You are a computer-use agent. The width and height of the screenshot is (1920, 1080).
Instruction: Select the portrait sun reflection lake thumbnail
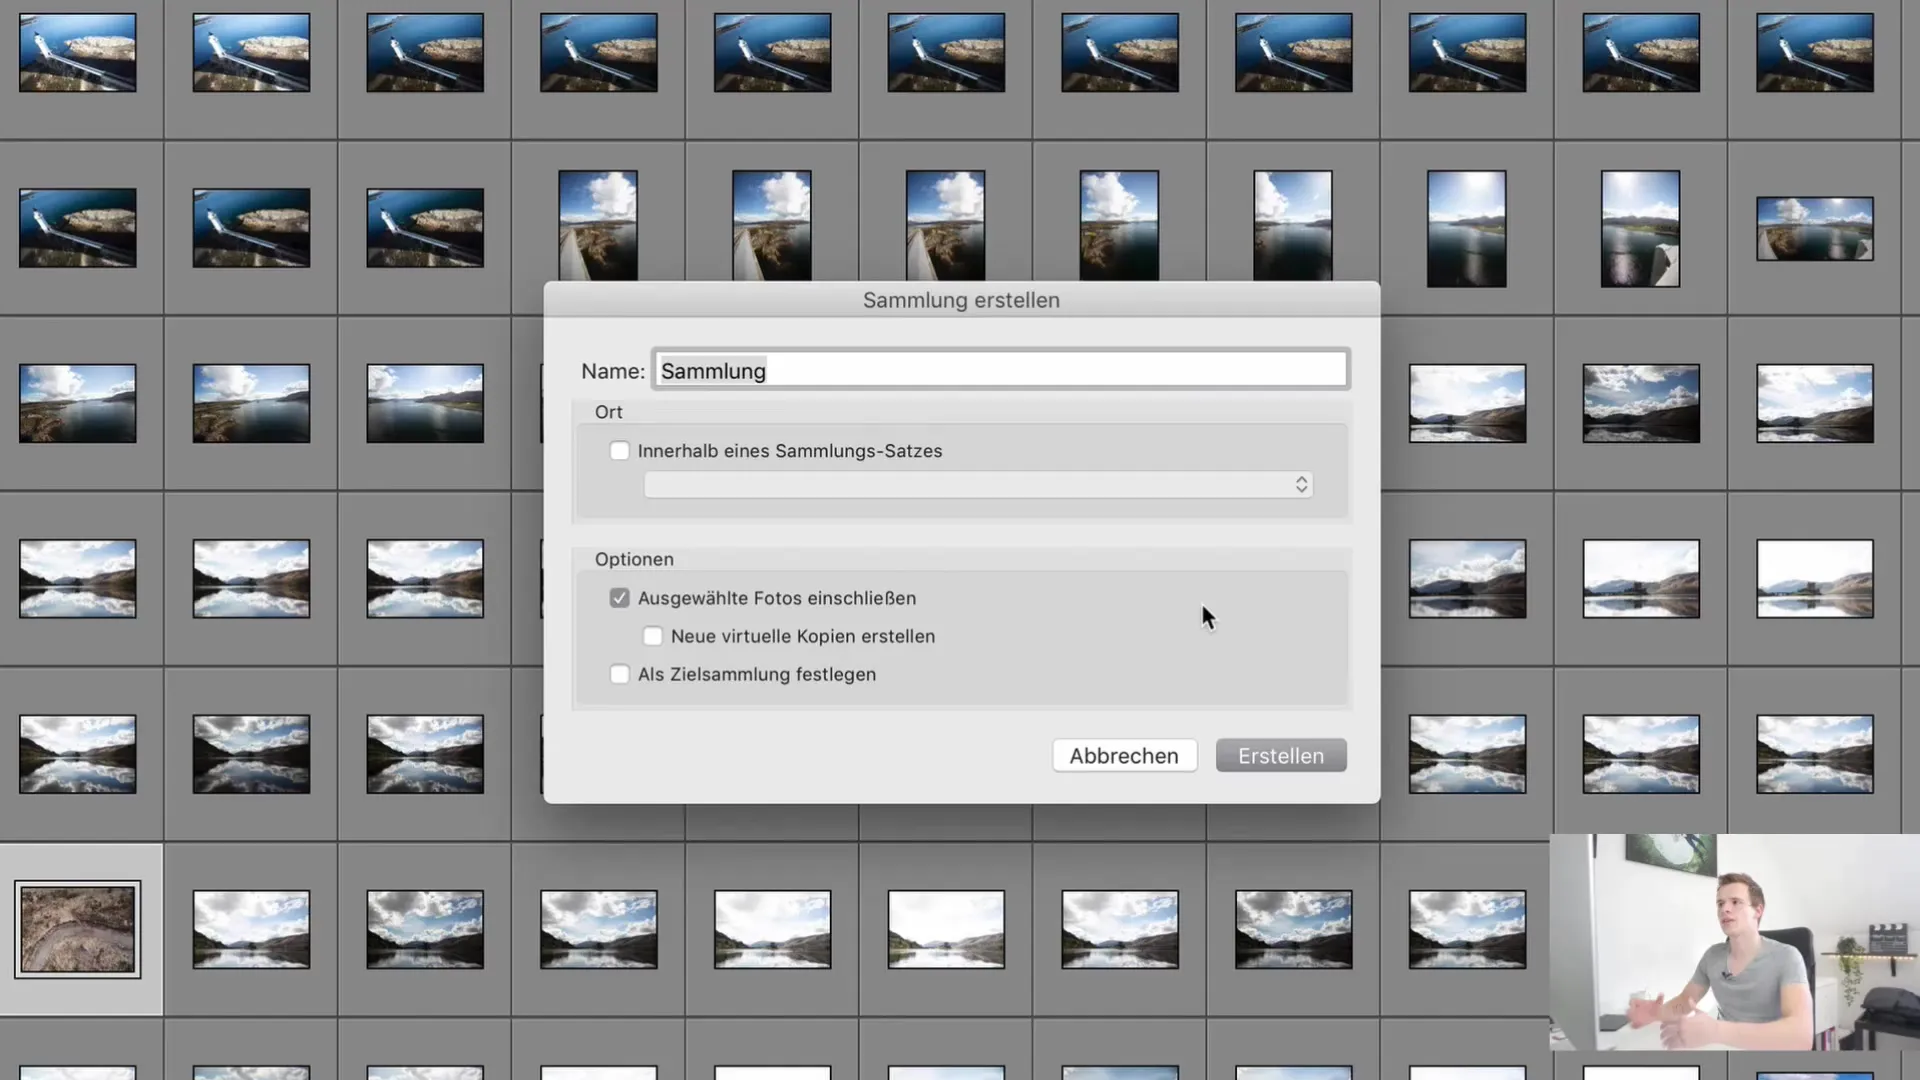1466,228
